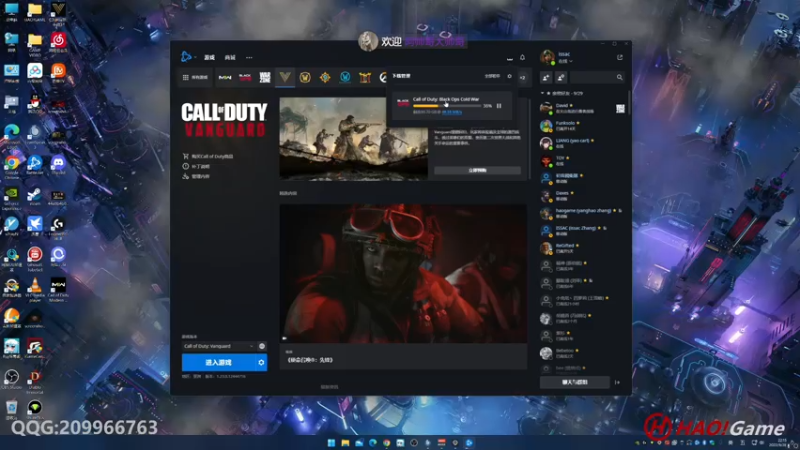Select the Modern Warfare II game icon

(225, 78)
